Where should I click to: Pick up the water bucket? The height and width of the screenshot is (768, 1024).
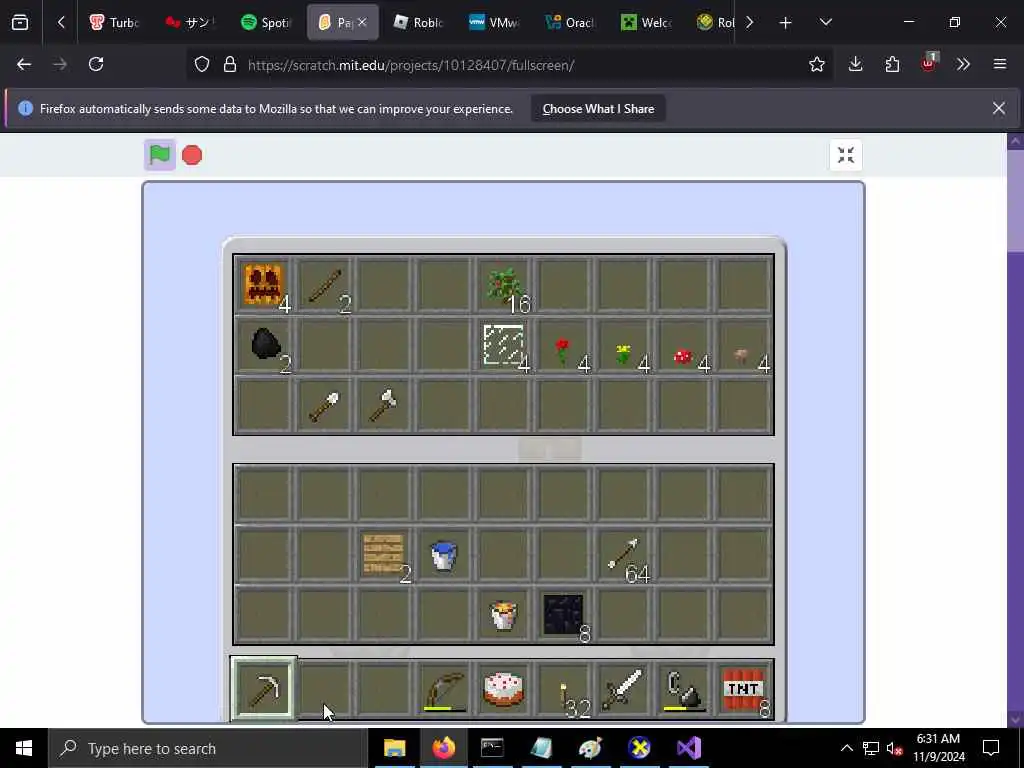pos(444,555)
